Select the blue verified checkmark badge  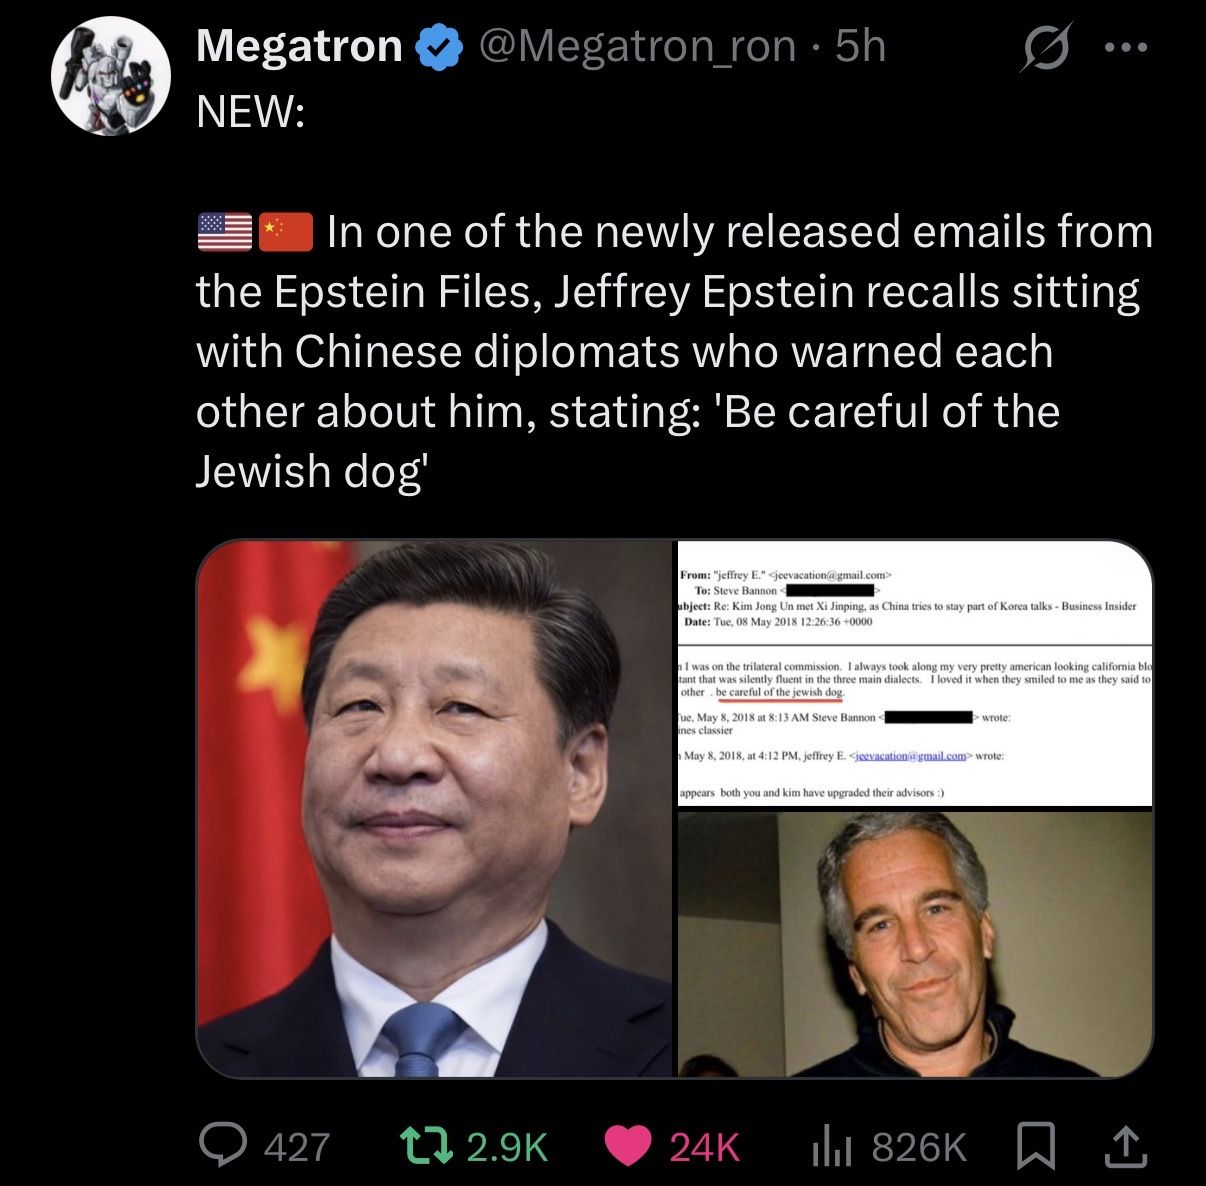438,47
